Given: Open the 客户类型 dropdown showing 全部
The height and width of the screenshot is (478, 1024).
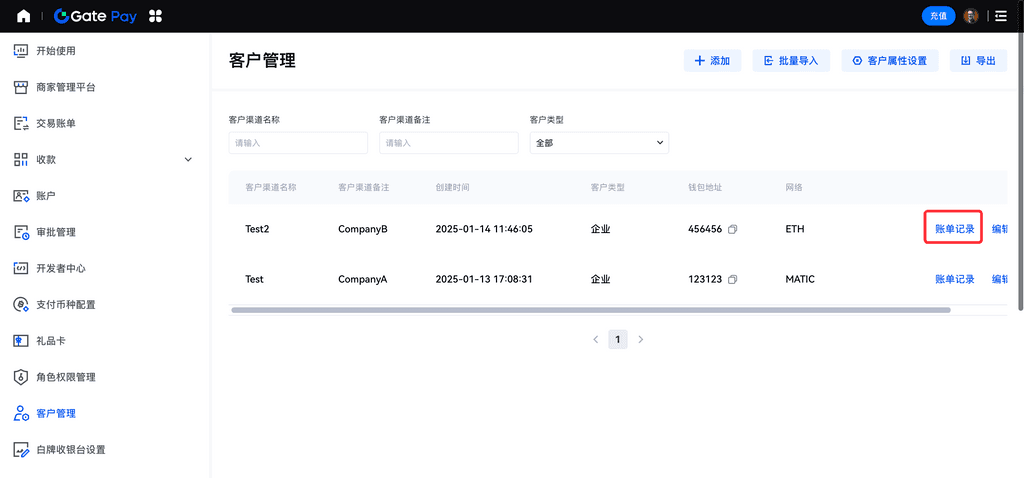Looking at the screenshot, I should pos(599,143).
